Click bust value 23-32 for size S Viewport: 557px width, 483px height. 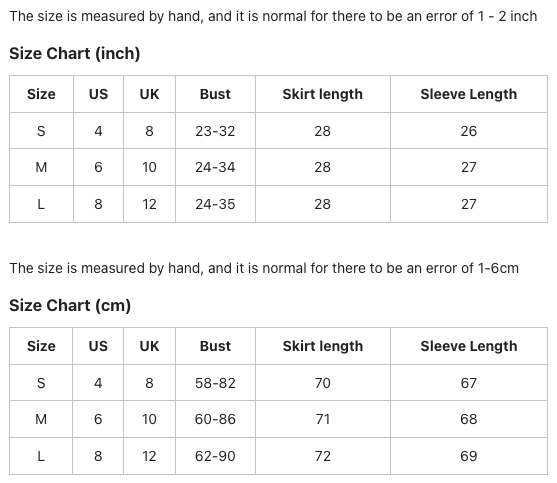pyautogui.click(x=215, y=131)
